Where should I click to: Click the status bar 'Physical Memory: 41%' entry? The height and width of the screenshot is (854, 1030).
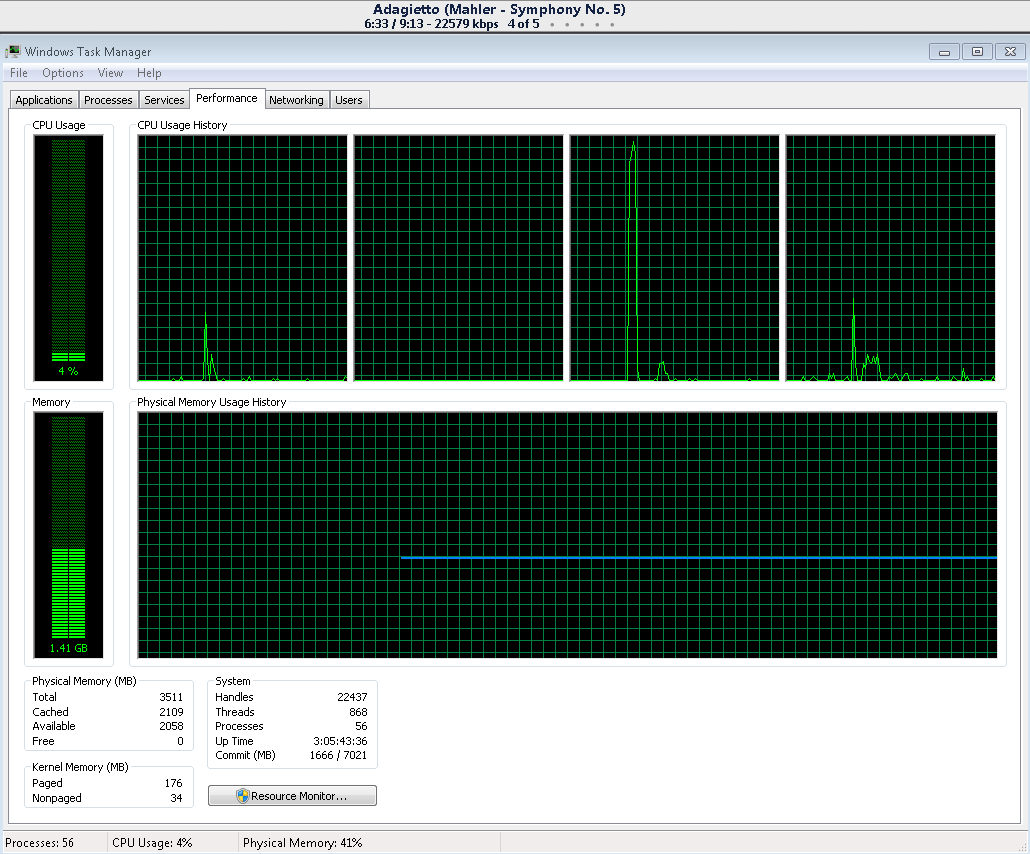coord(303,843)
